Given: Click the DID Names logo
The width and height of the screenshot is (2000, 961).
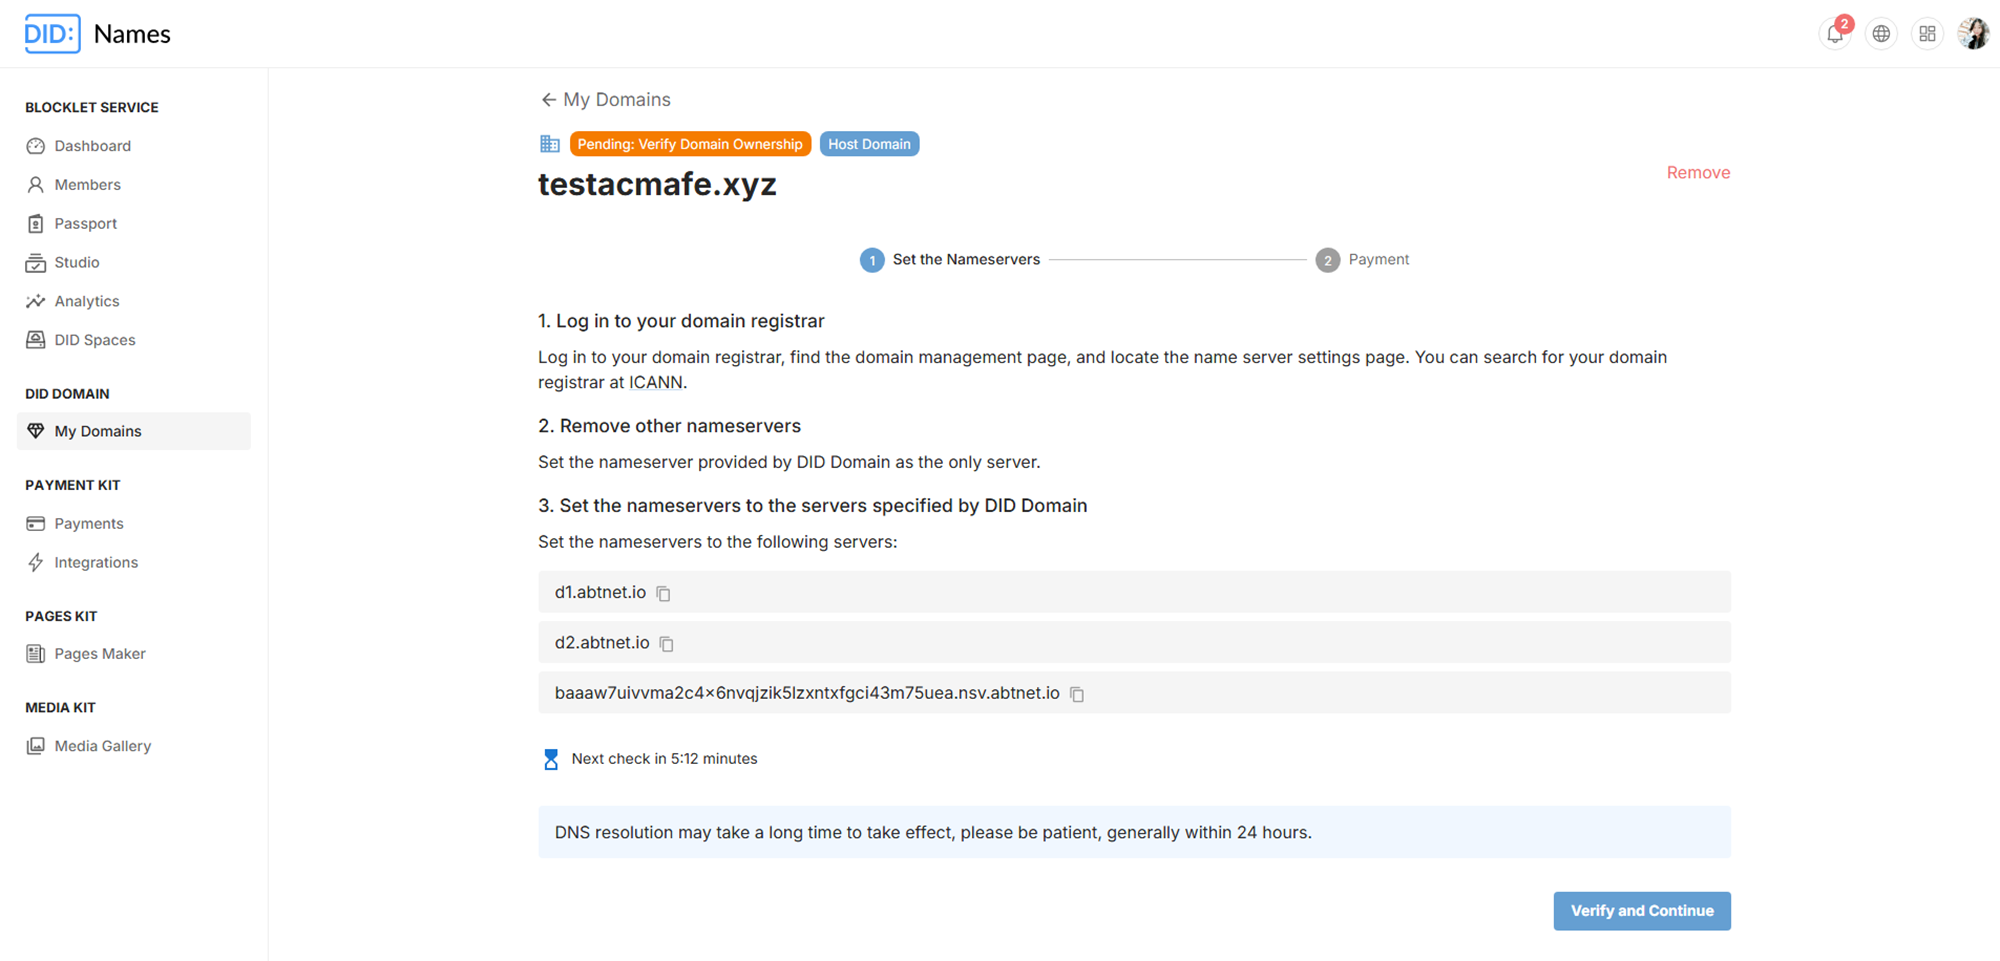Looking at the screenshot, I should (98, 34).
